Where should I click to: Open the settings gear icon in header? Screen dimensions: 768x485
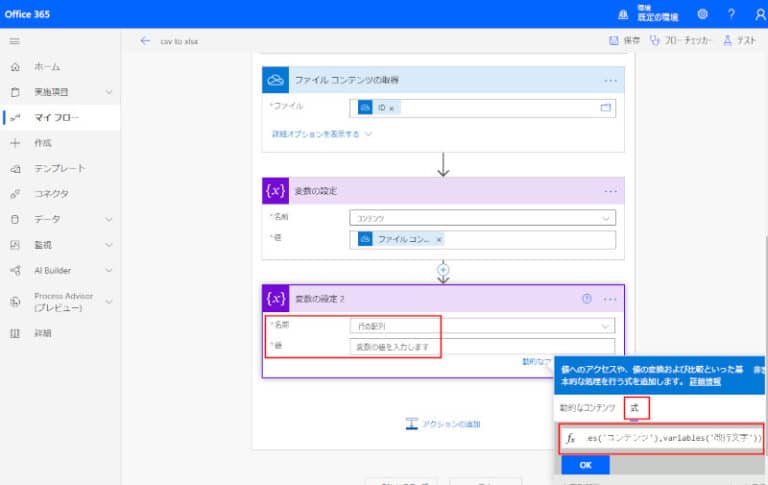[x=702, y=14]
